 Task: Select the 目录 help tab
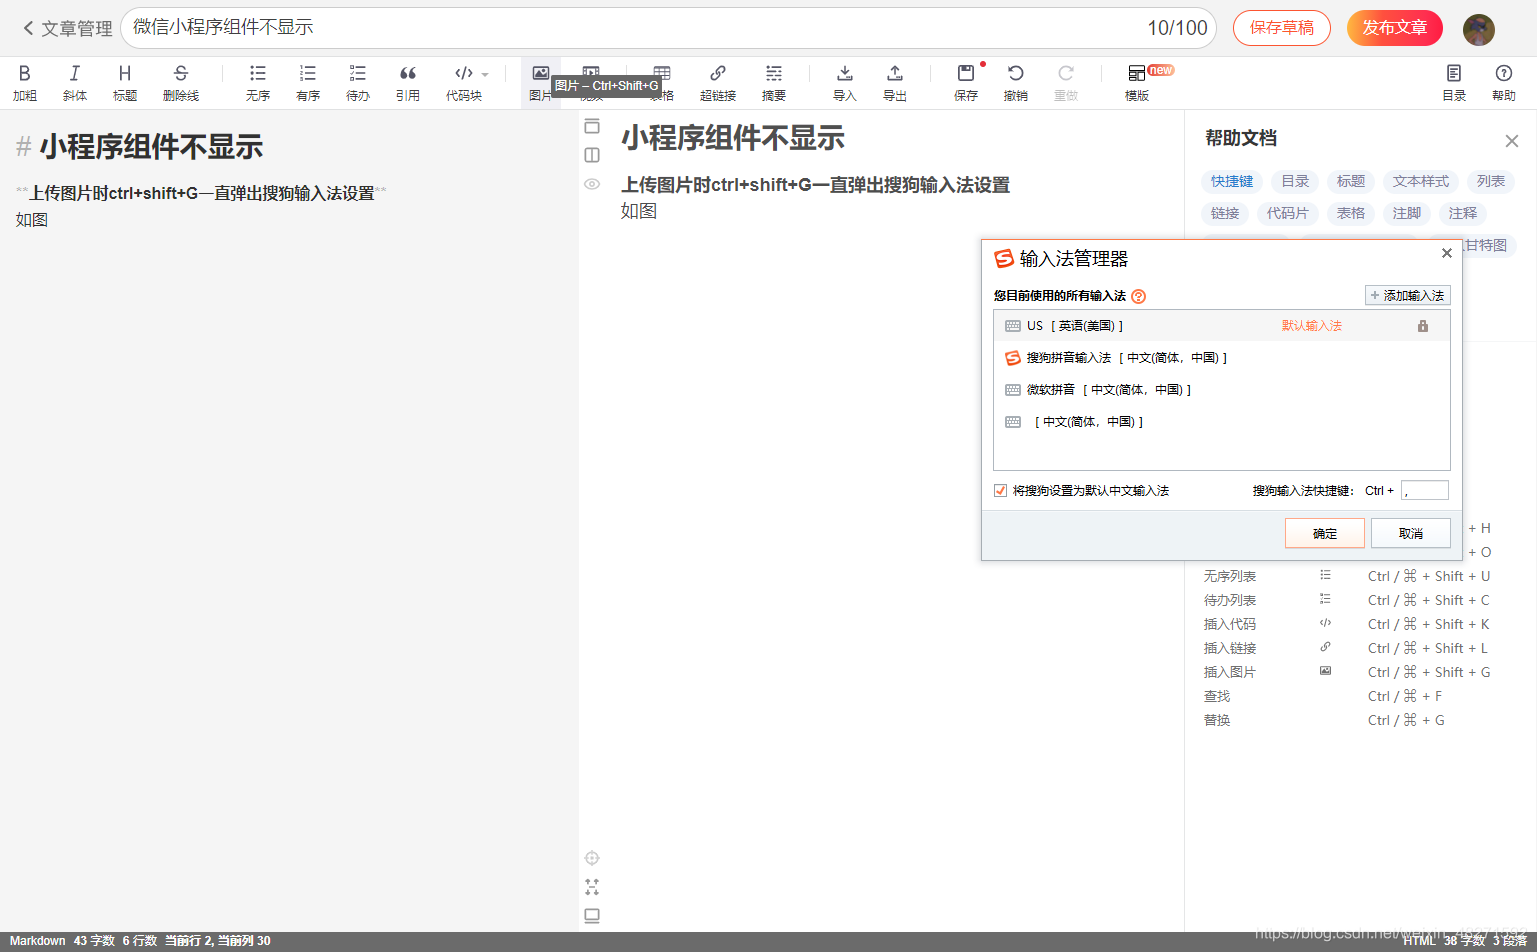pos(1295,181)
